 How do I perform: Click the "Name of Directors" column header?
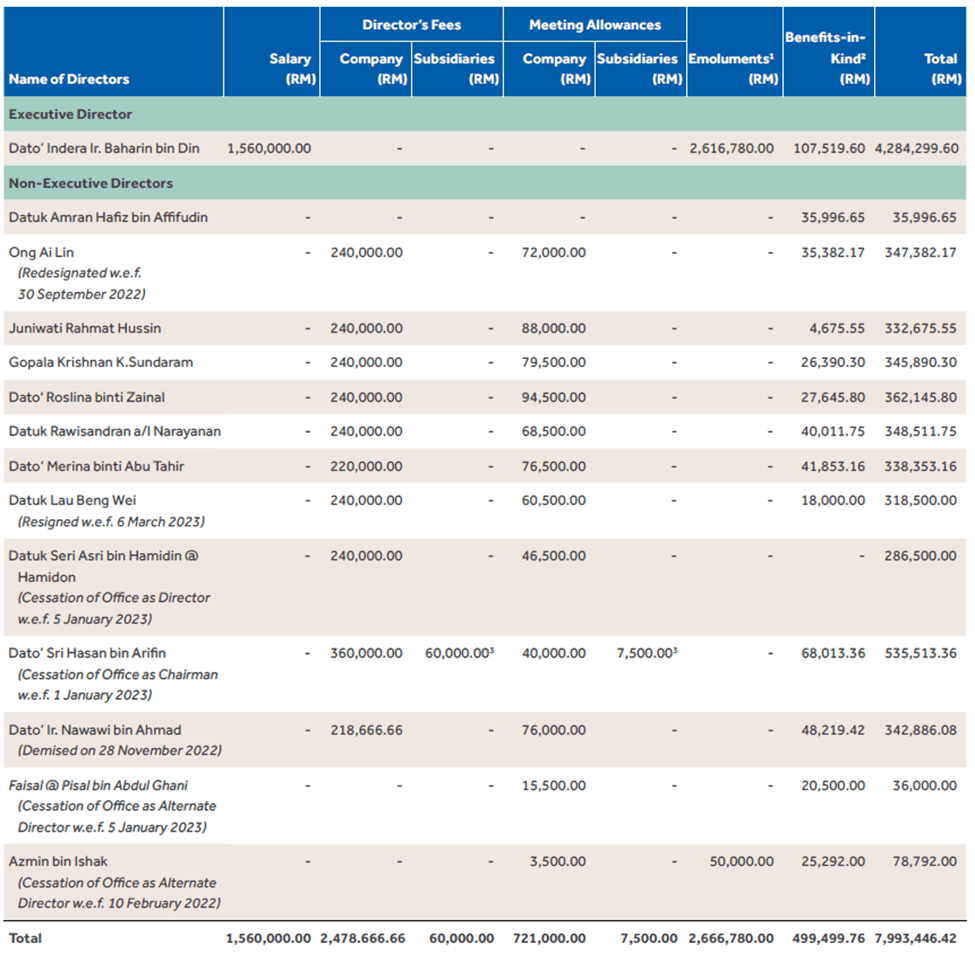point(69,79)
